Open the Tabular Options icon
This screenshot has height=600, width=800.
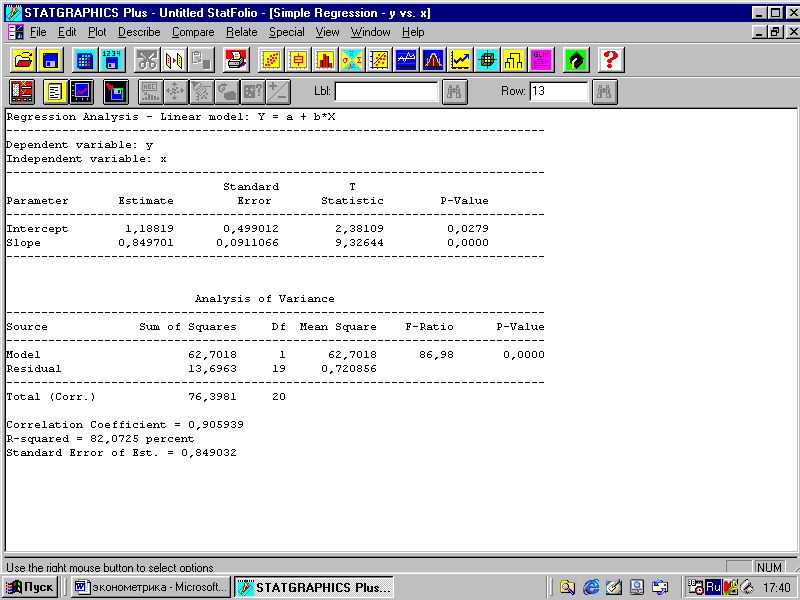tap(55, 92)
